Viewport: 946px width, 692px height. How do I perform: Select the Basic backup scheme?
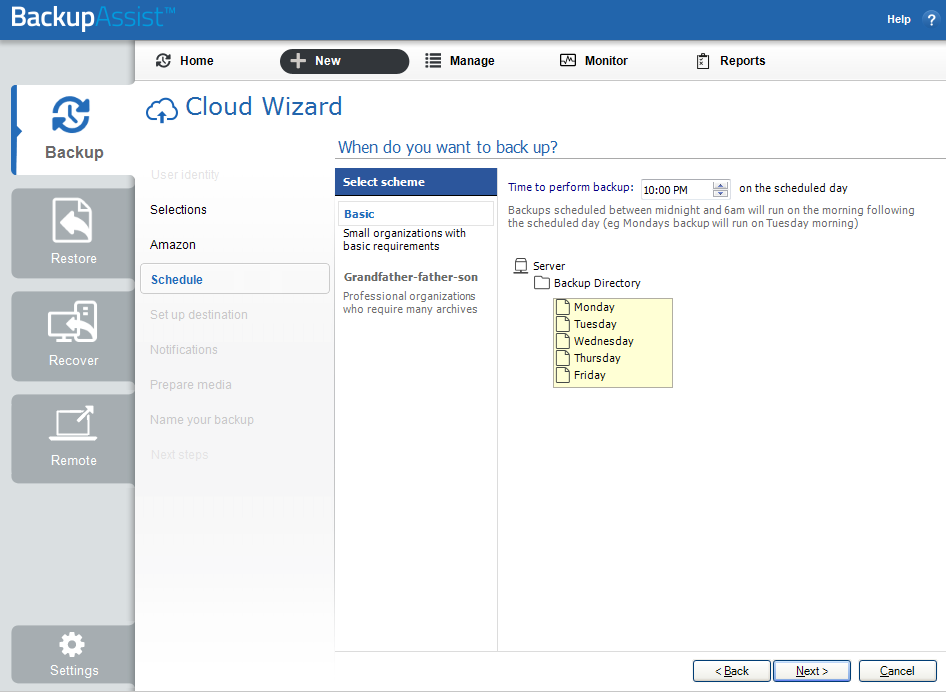416,214
